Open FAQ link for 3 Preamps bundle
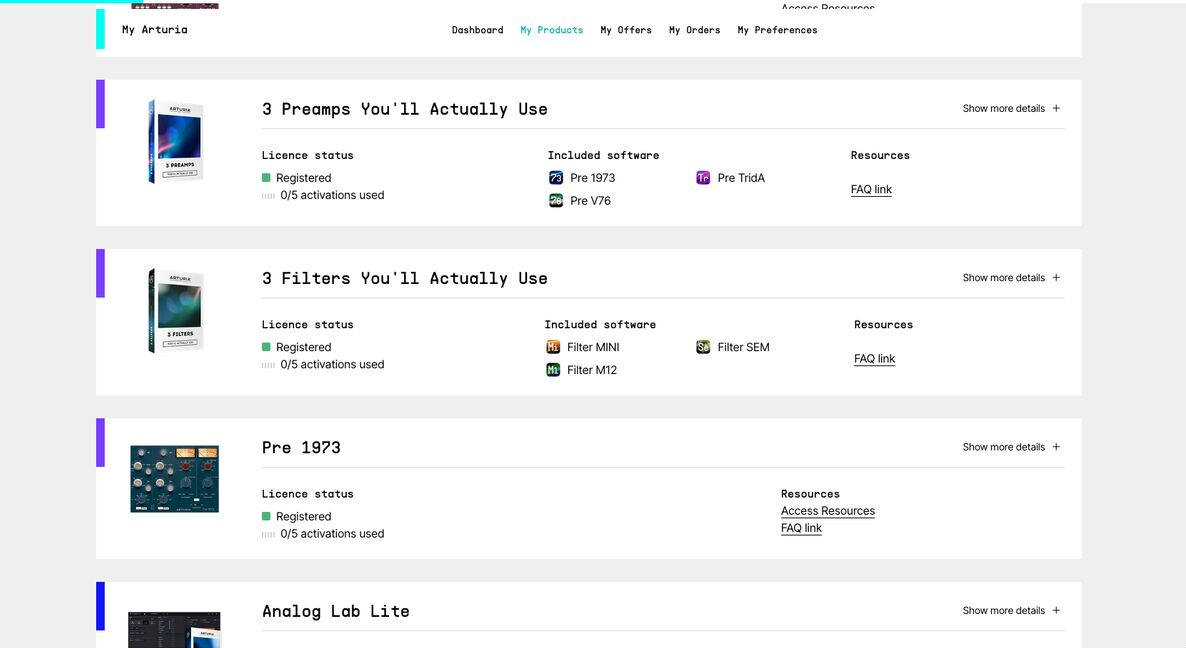This screenshot has height=648, width=1186. pyautogui.click(x=871, y=189)
